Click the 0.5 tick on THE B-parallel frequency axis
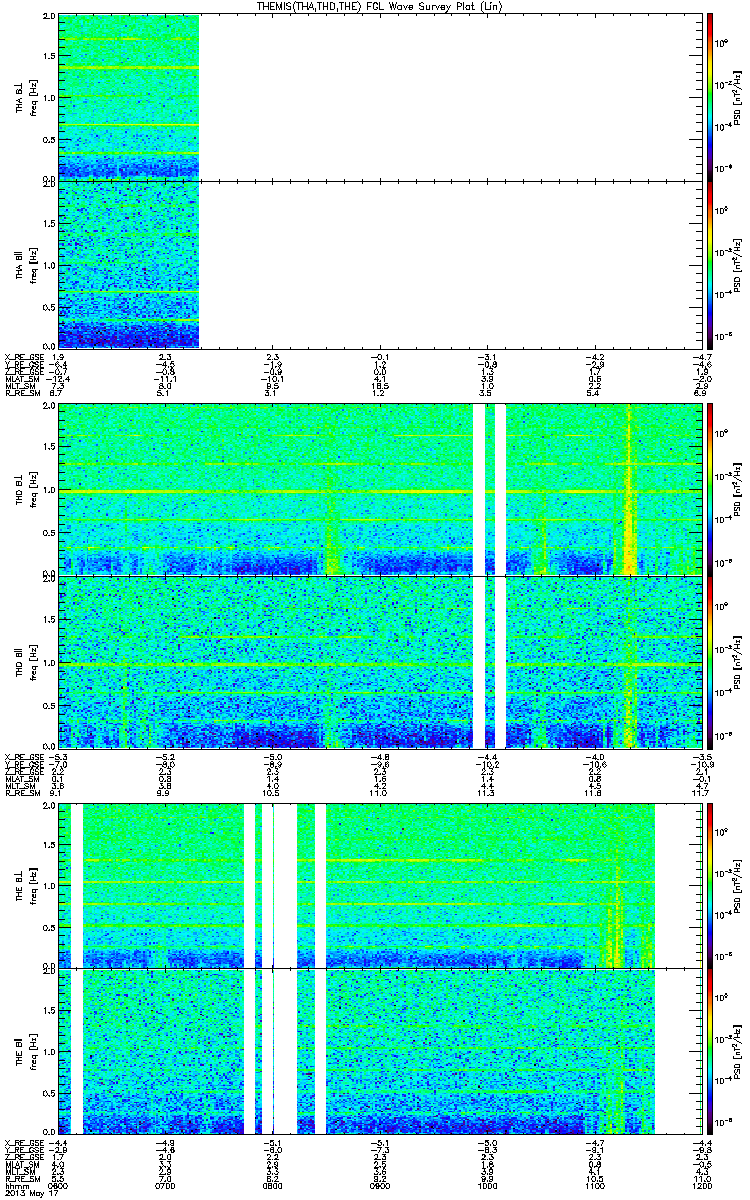 tap(48, 1091)
